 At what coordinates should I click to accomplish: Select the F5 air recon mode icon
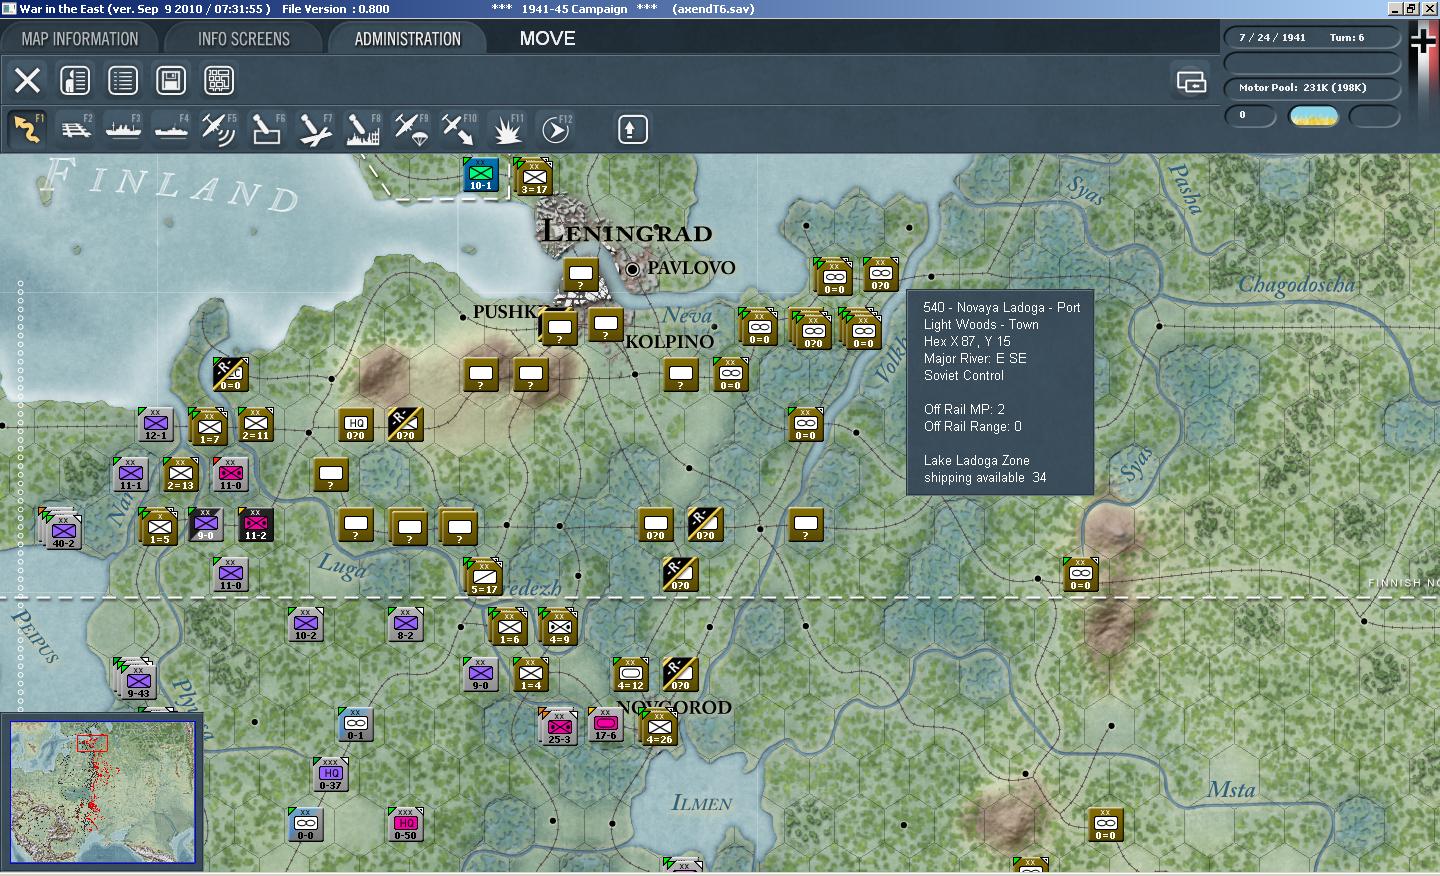219,129
